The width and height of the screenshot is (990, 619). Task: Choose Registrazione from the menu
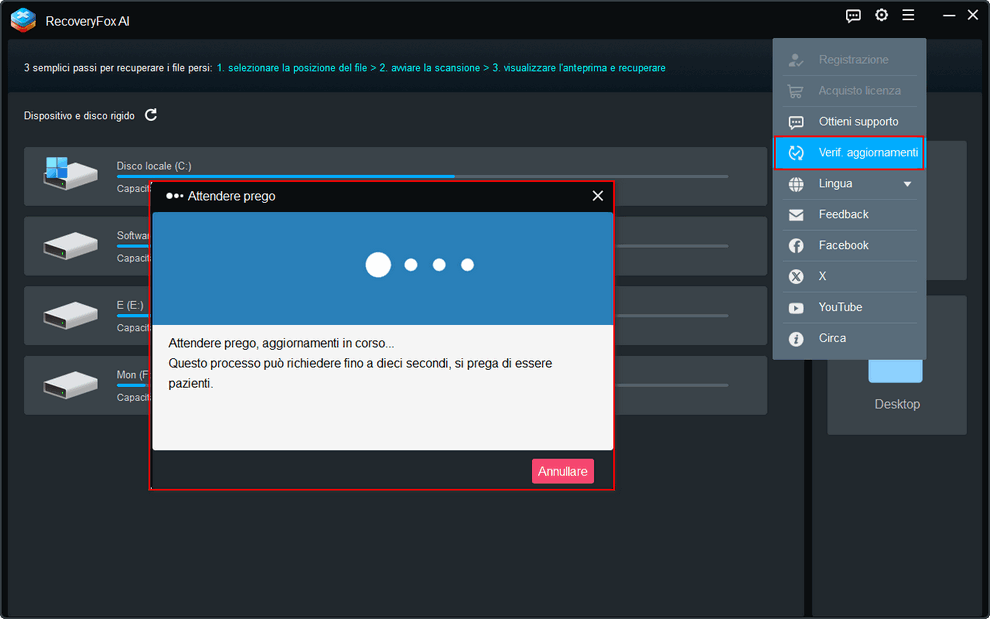(x=850, y=59)
